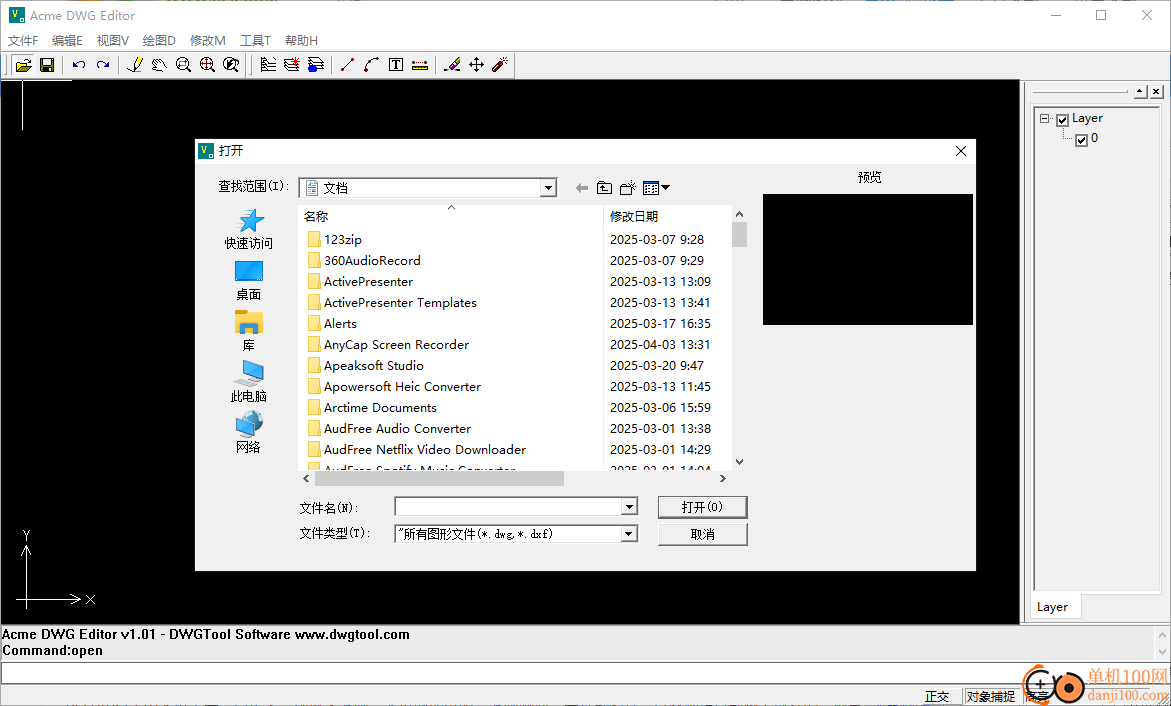Go back using the dialog's back arrow
This screenshot has width=1171, height=706.
point(582,188)
